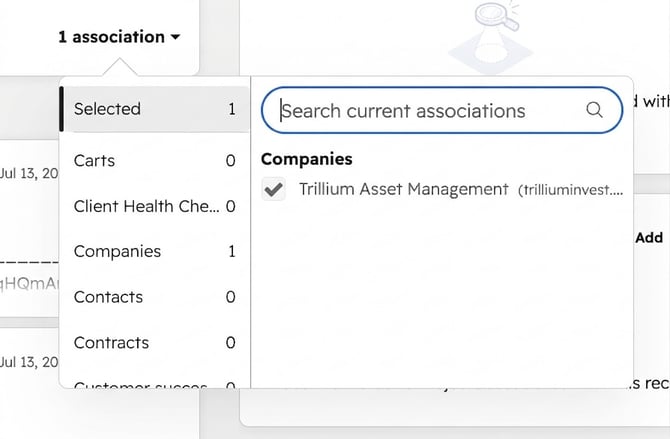Click the magnifying glass illustration at the top
This screenshot has height=439, width=670.
[x=497, y=16]
